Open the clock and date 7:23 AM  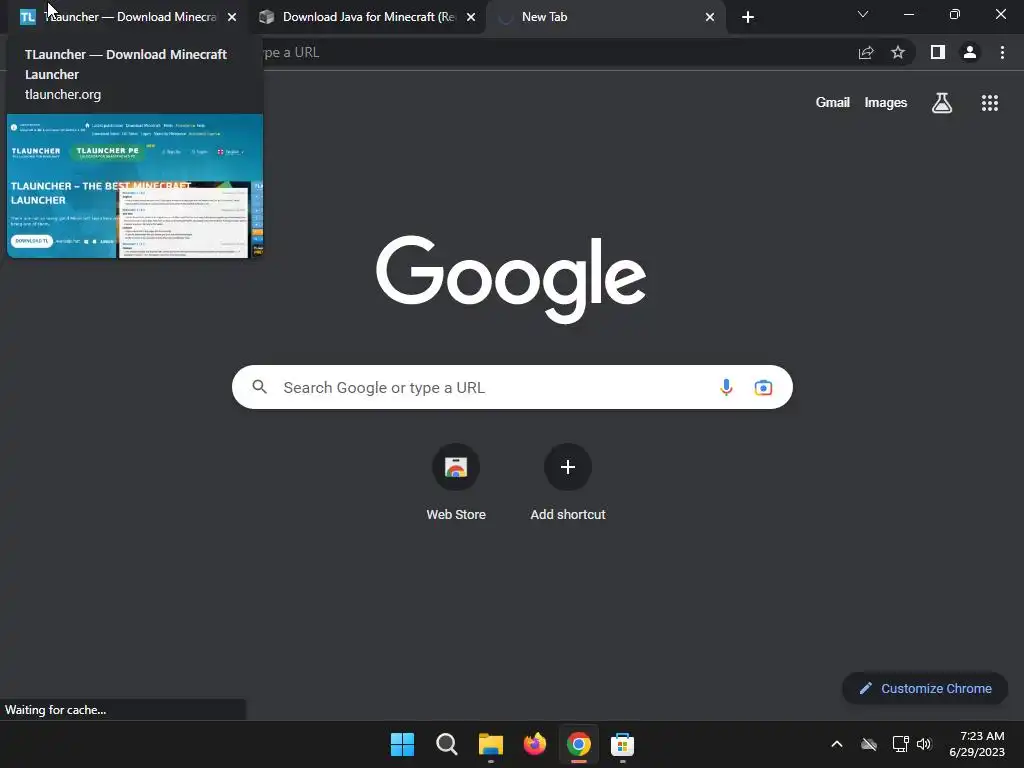click(x=977, y=744)
